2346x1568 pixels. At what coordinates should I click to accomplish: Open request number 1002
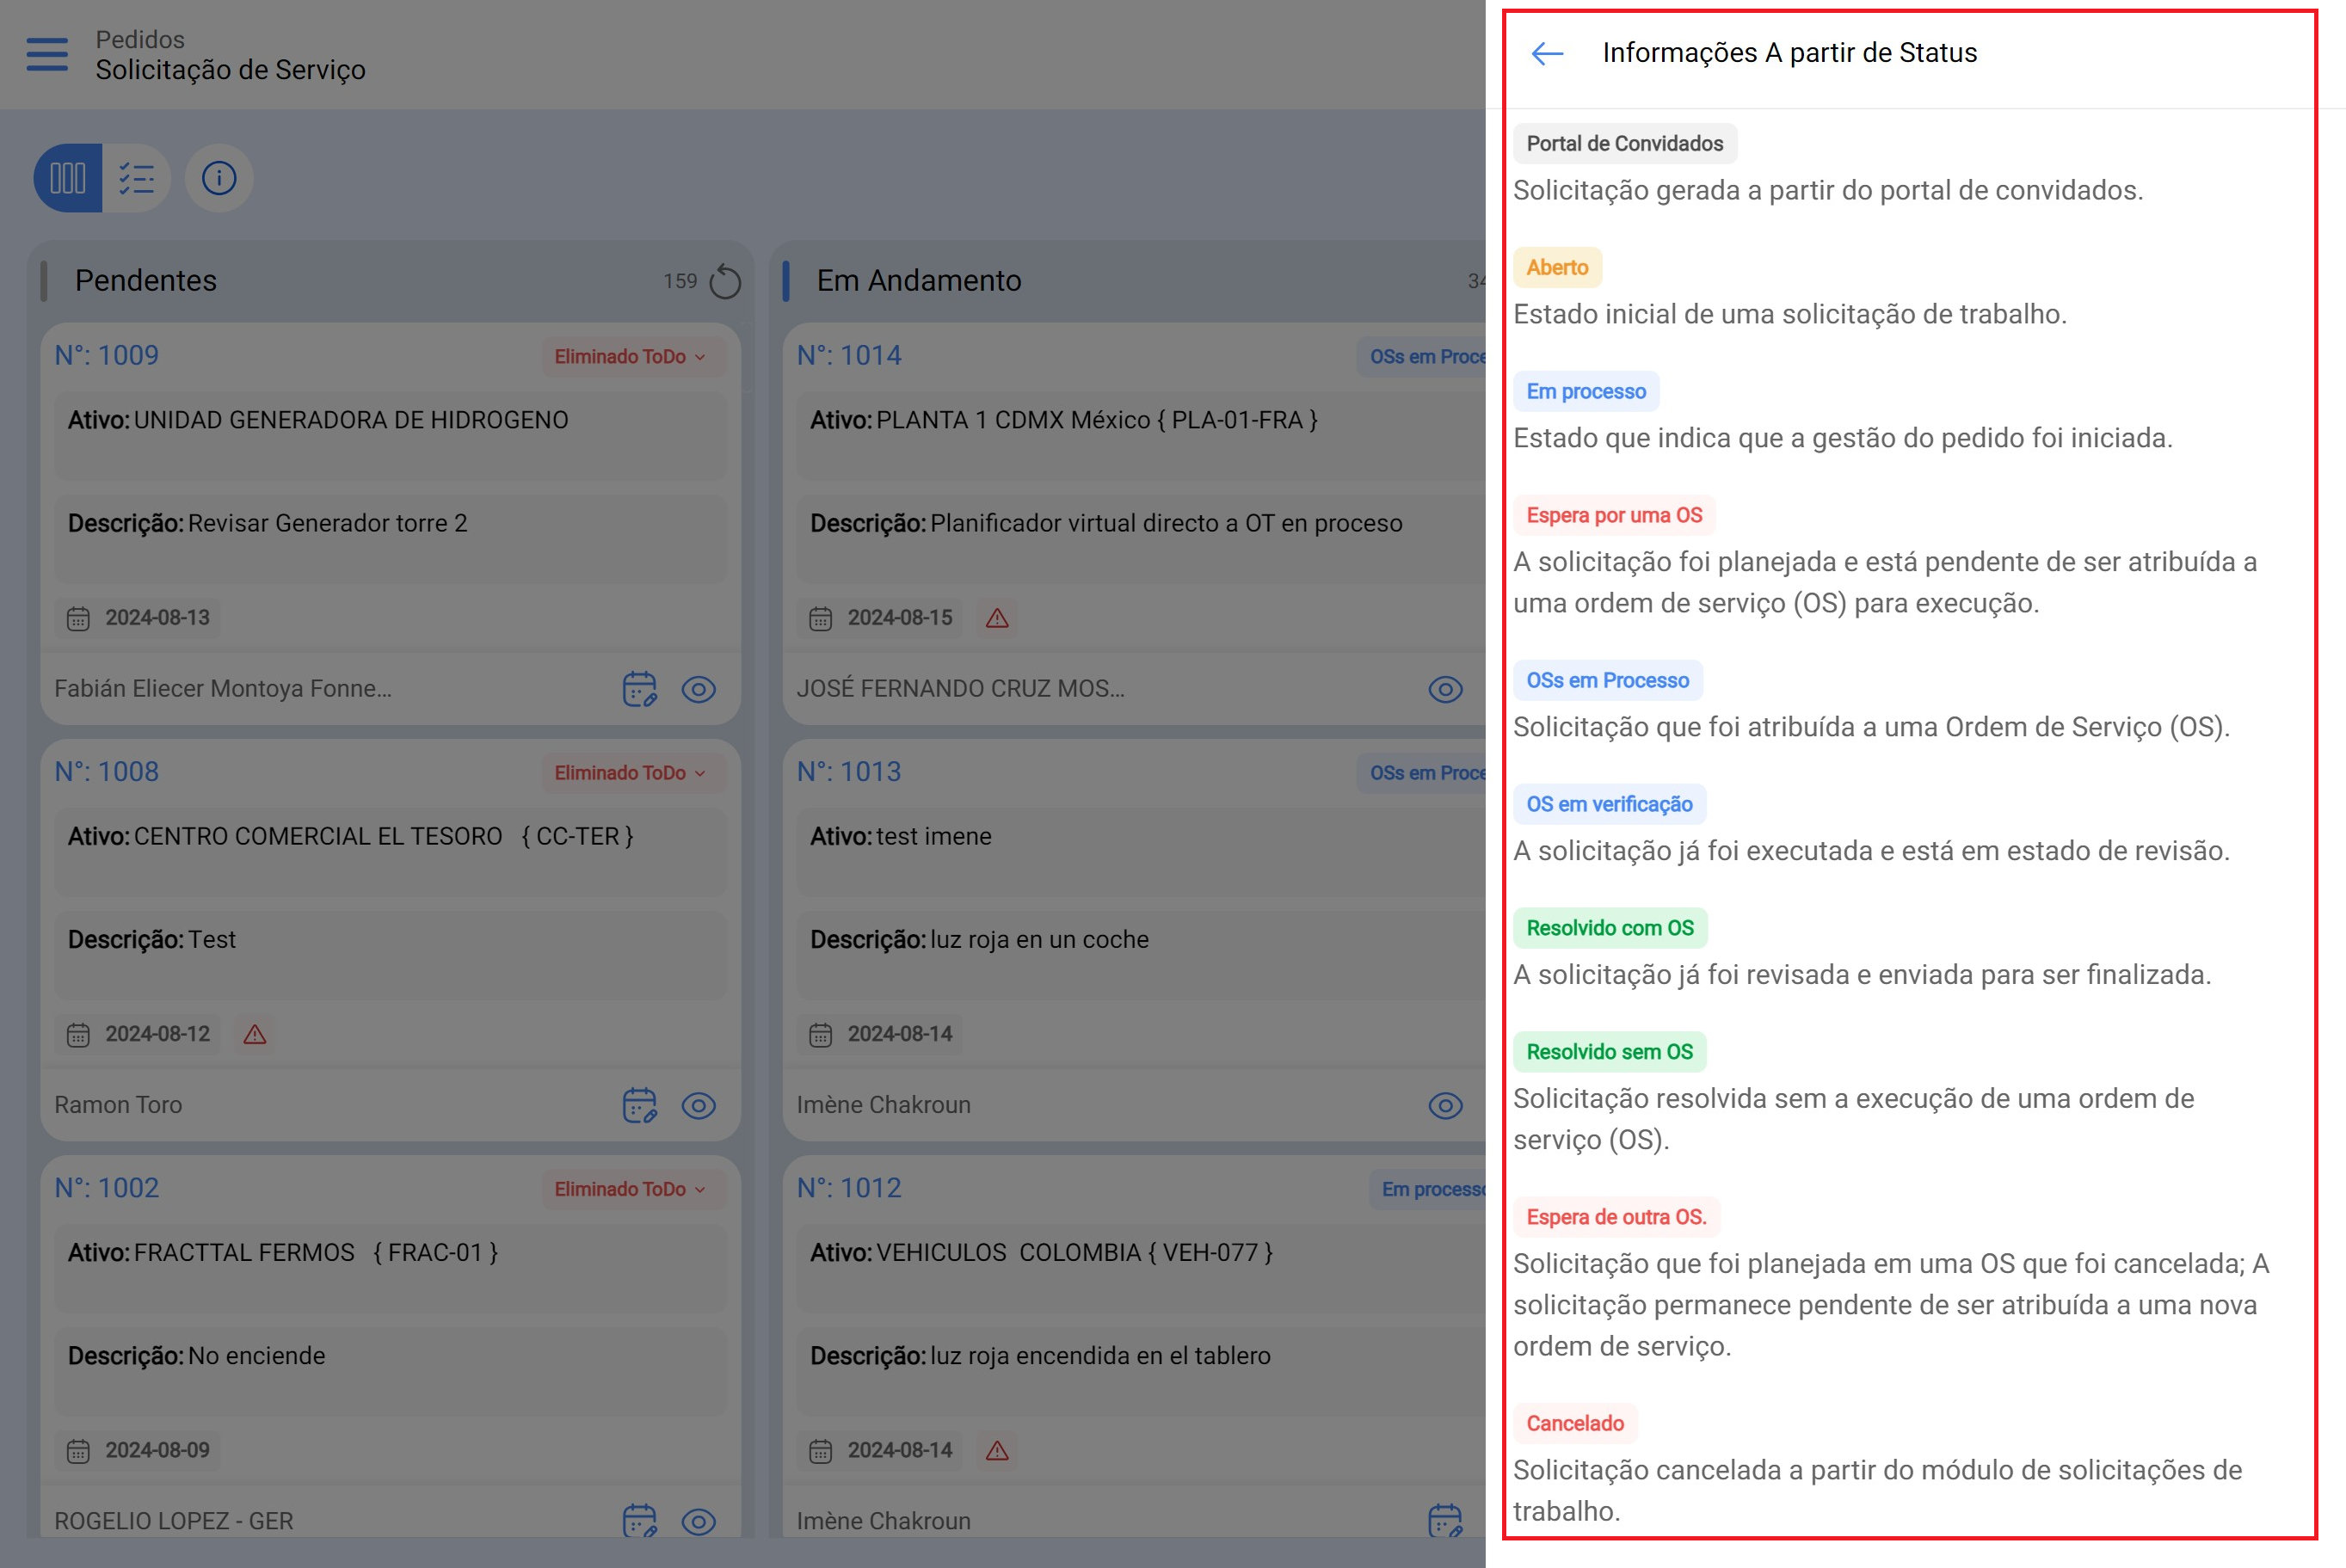[x=107, y=1187]
